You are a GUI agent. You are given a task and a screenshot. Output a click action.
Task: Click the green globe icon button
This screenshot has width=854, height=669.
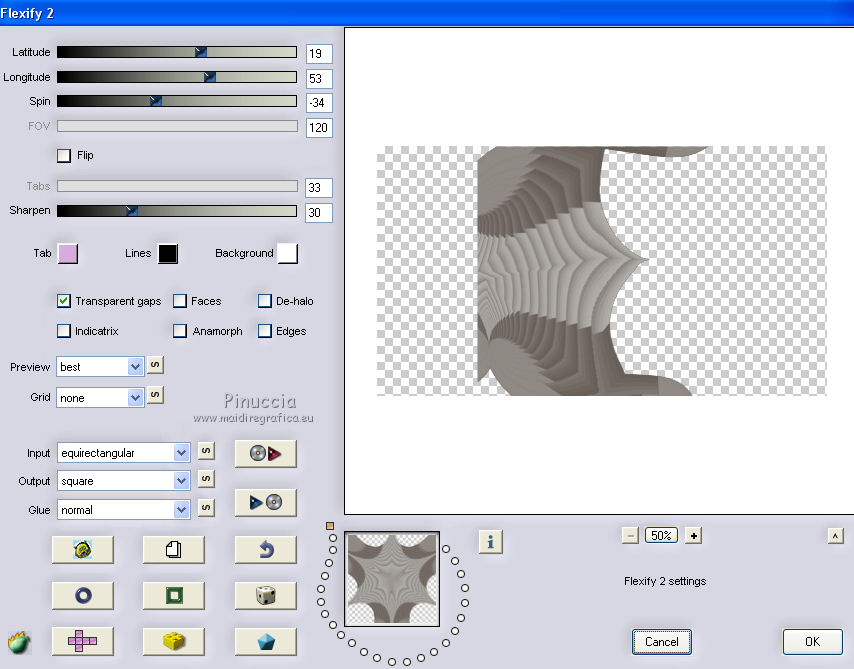(83, 550)
